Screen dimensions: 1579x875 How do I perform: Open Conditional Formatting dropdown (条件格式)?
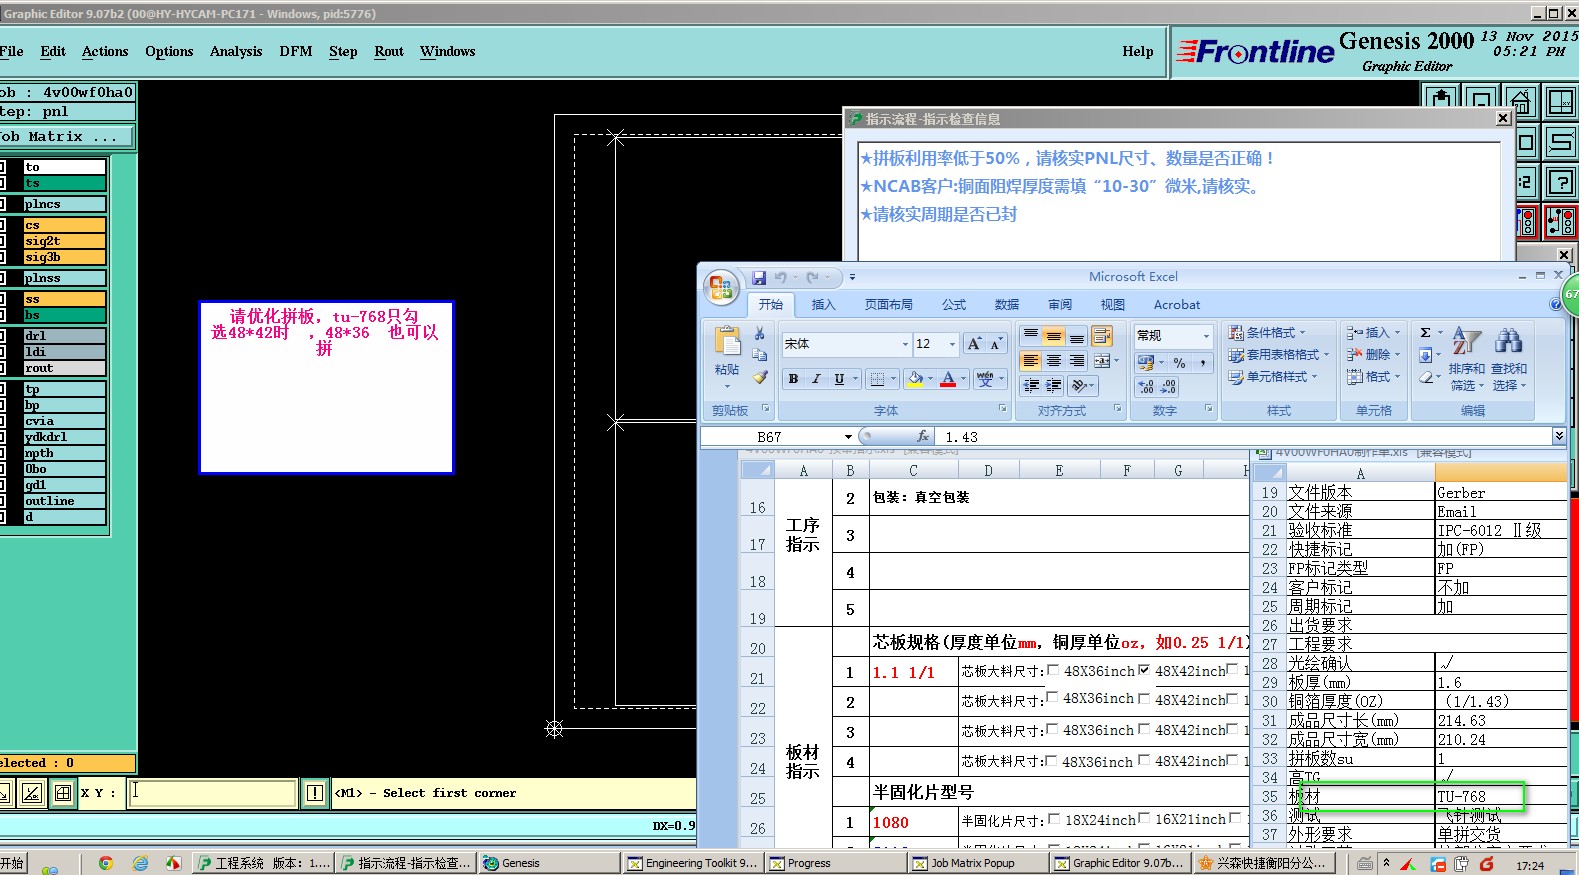point(1267,333)
